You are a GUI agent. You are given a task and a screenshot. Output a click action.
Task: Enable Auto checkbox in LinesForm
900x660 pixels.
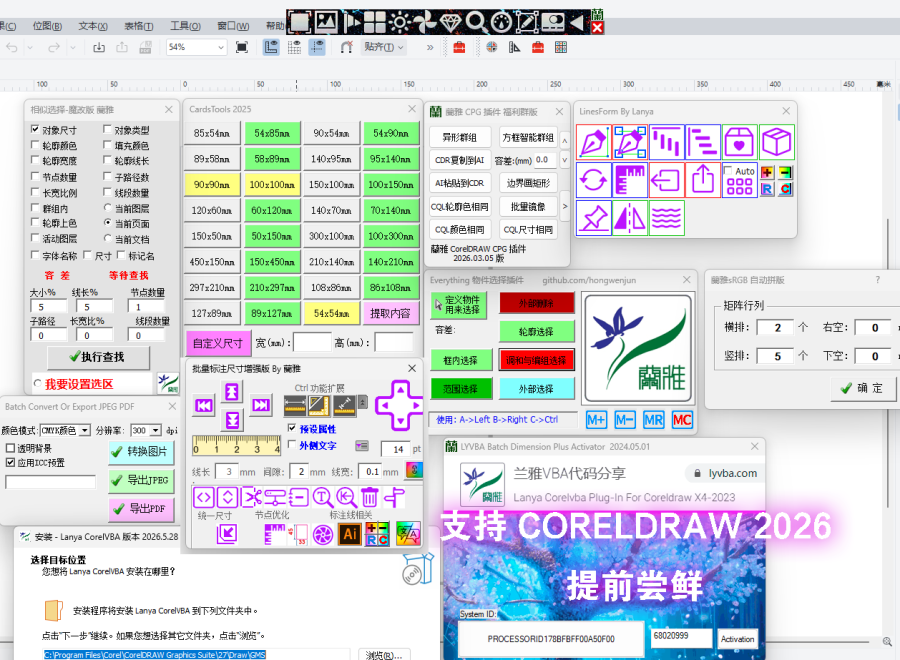point(728,170)
